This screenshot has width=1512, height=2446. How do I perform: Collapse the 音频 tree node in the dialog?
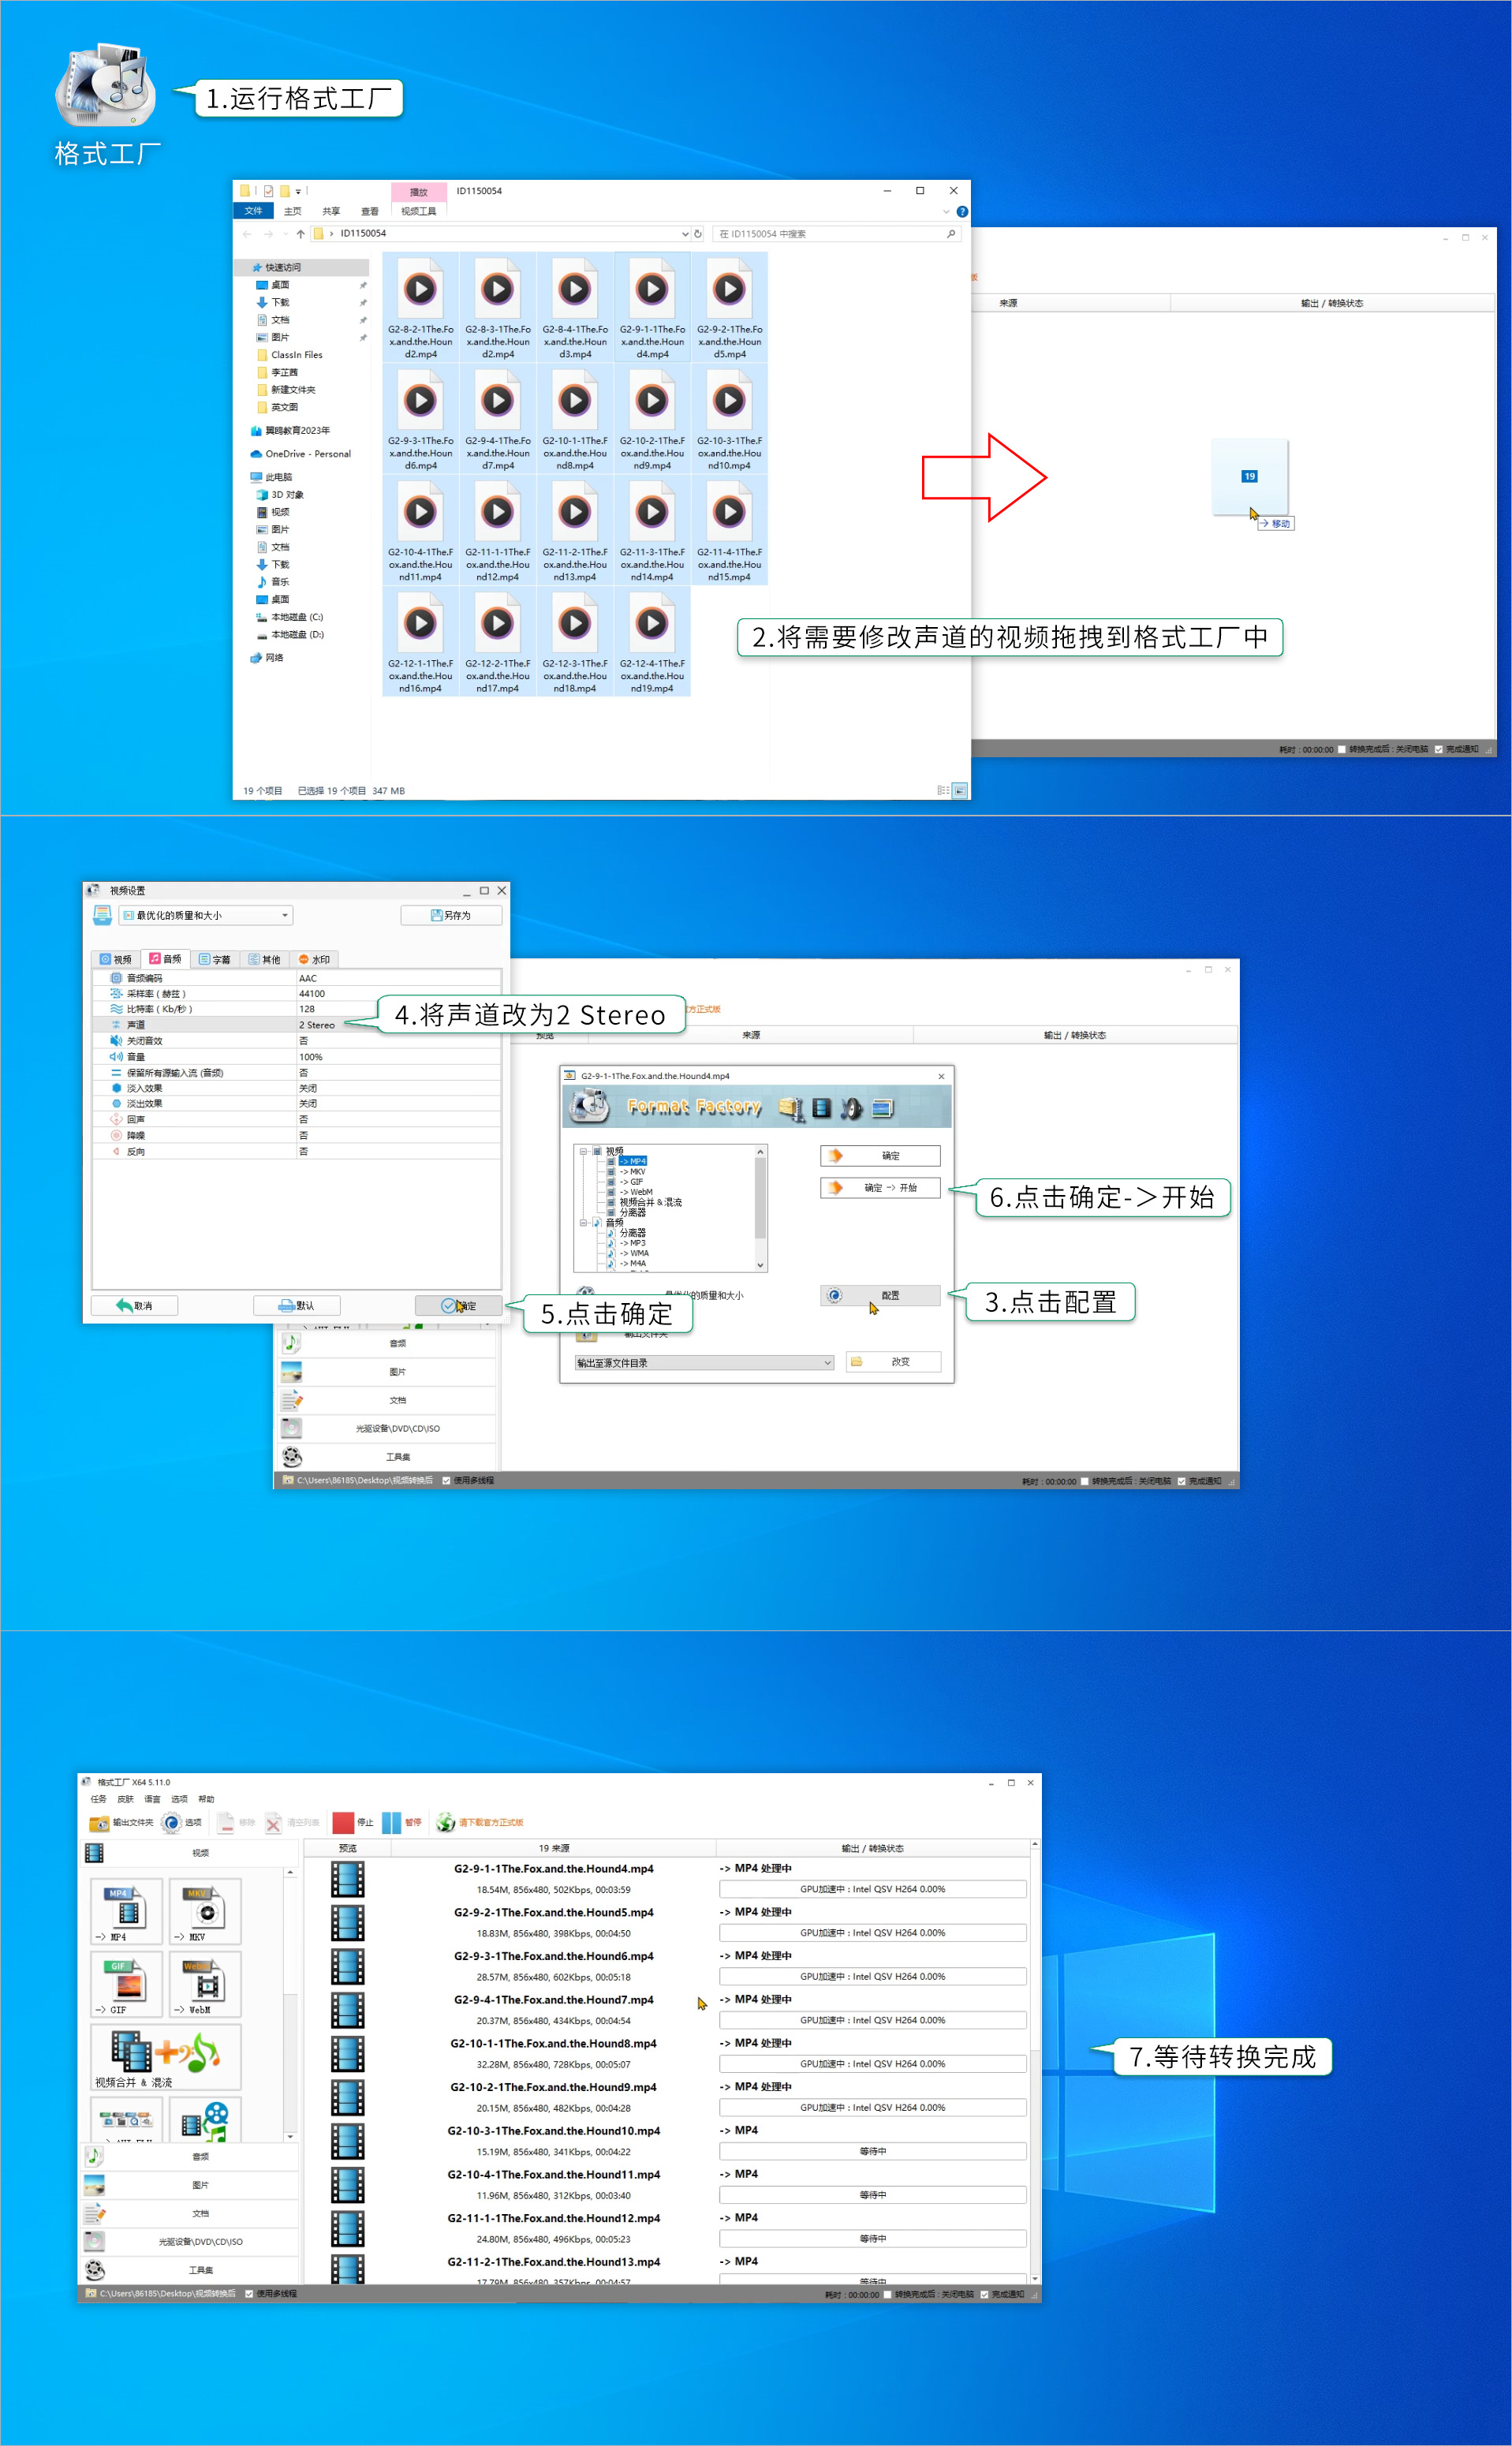point(583,1222)
